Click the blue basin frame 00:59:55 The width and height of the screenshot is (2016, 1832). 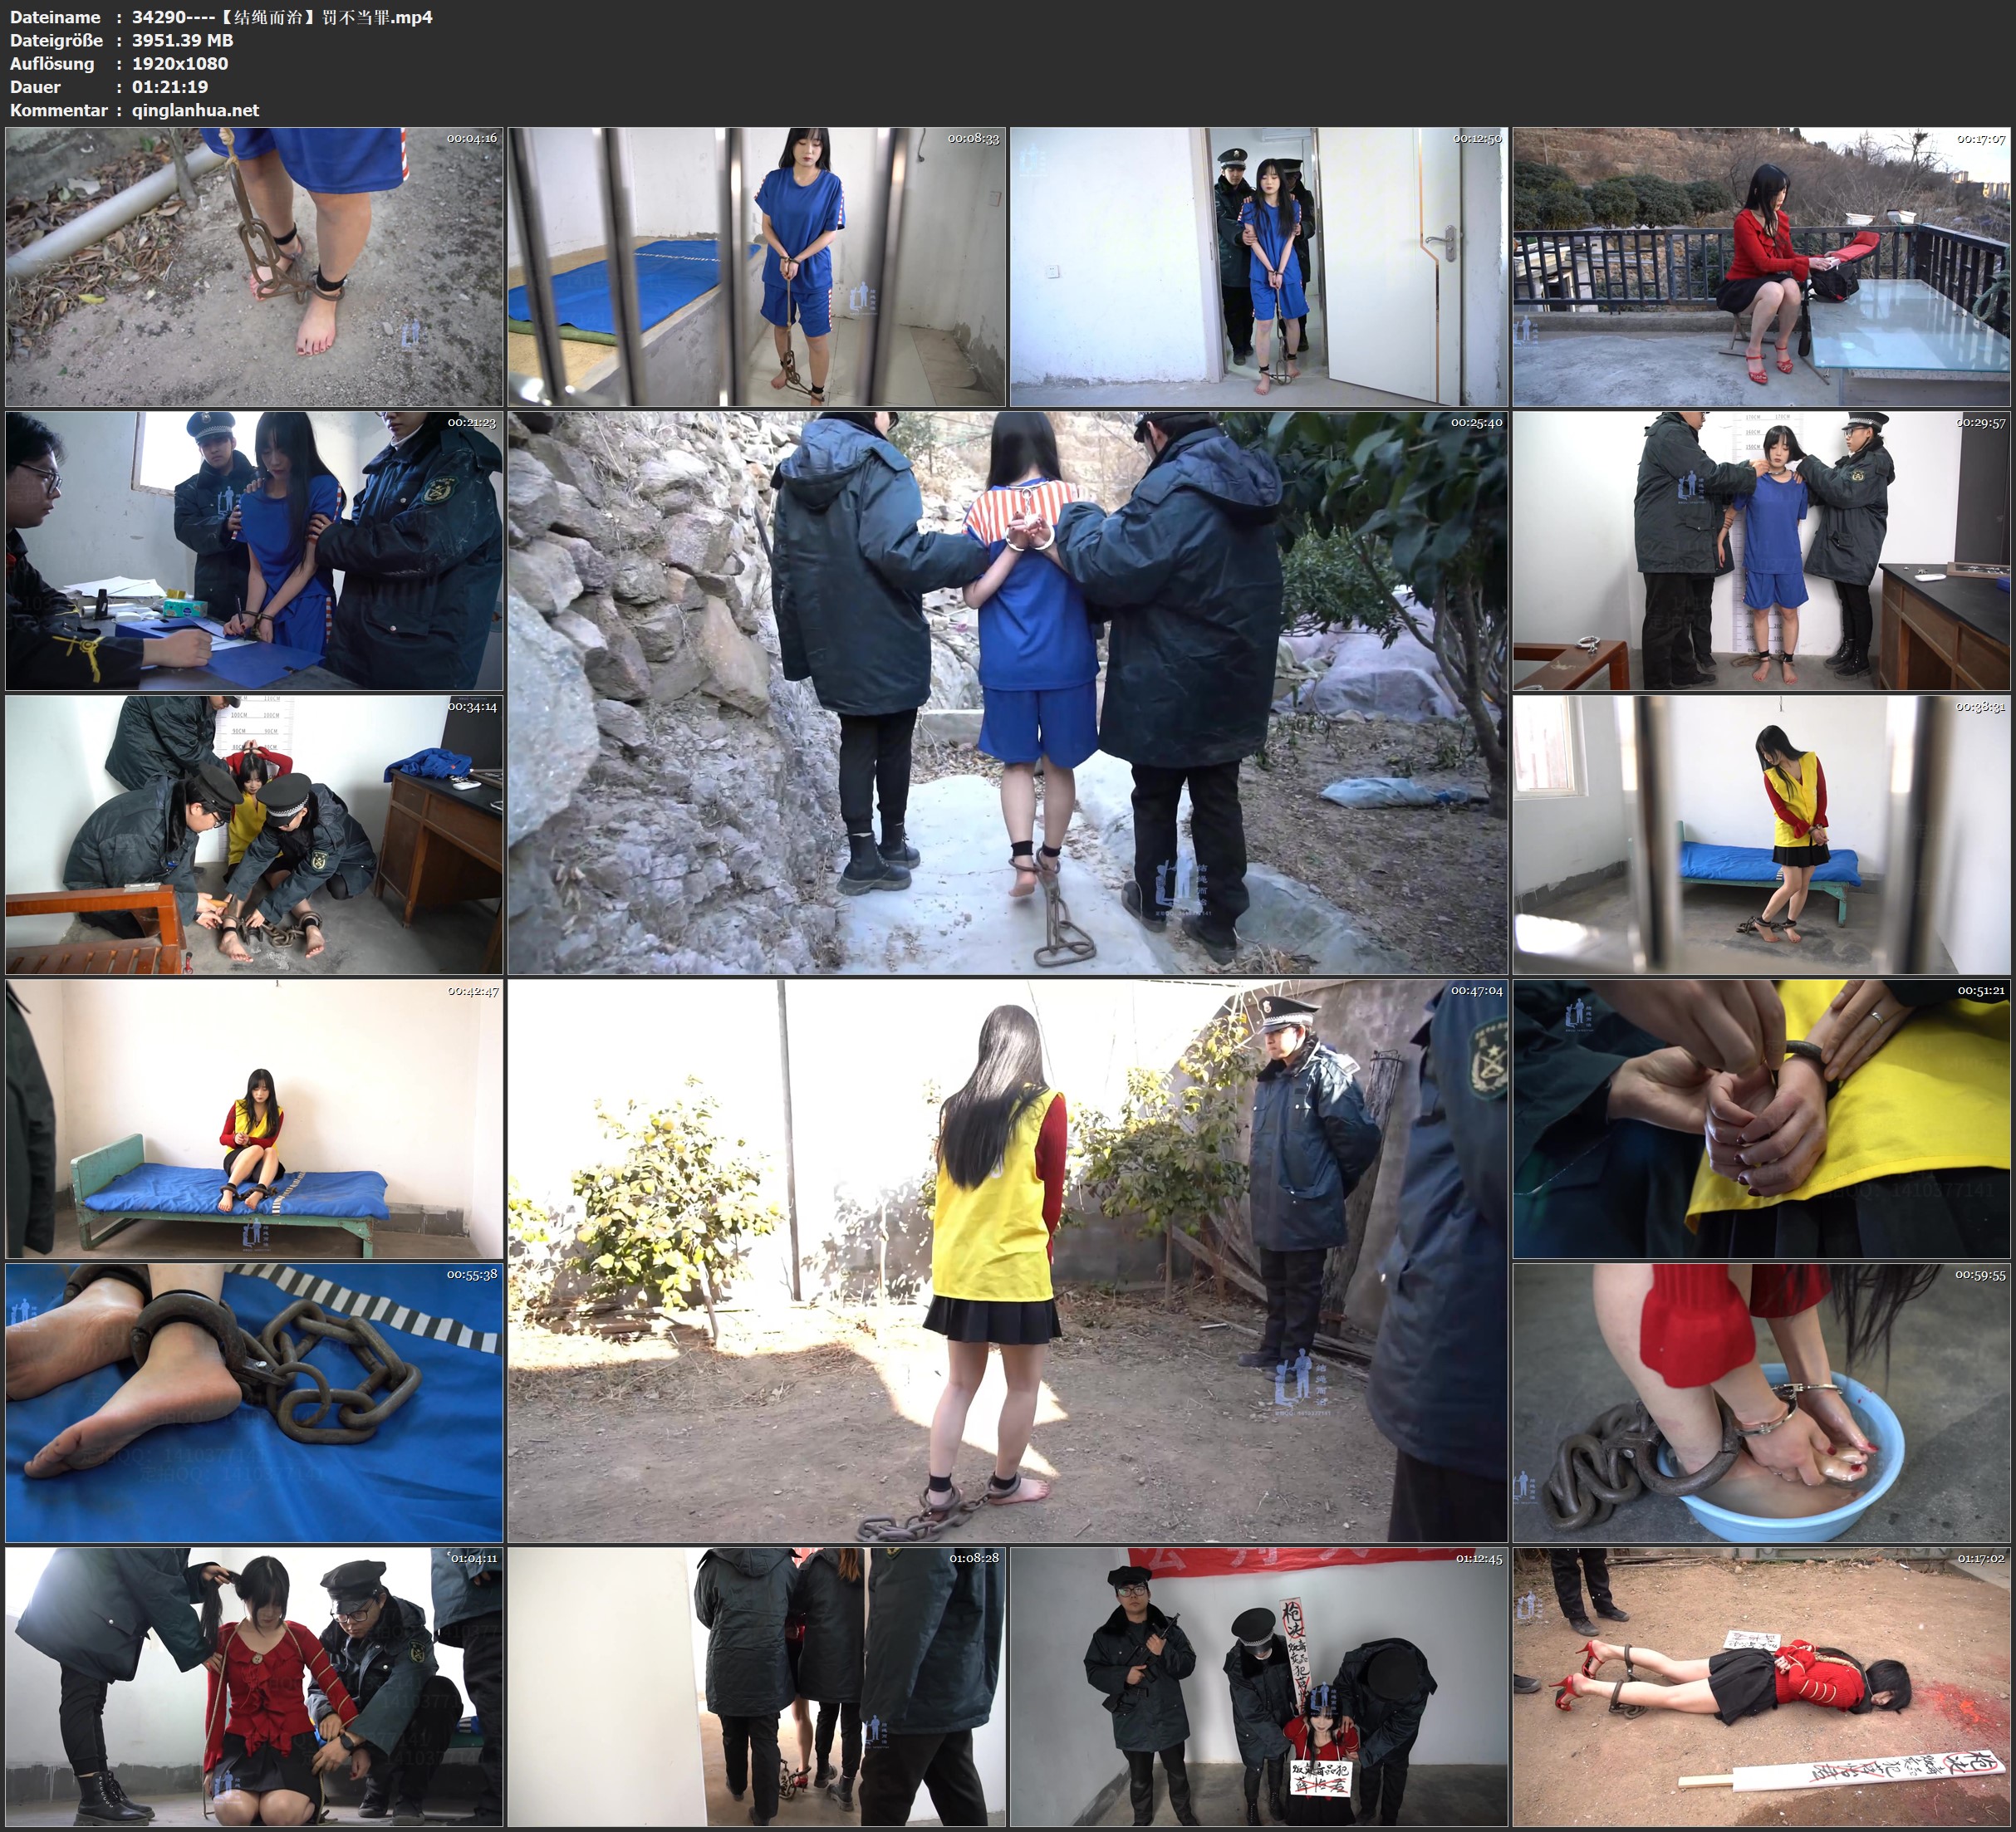pos(1761,1402)
